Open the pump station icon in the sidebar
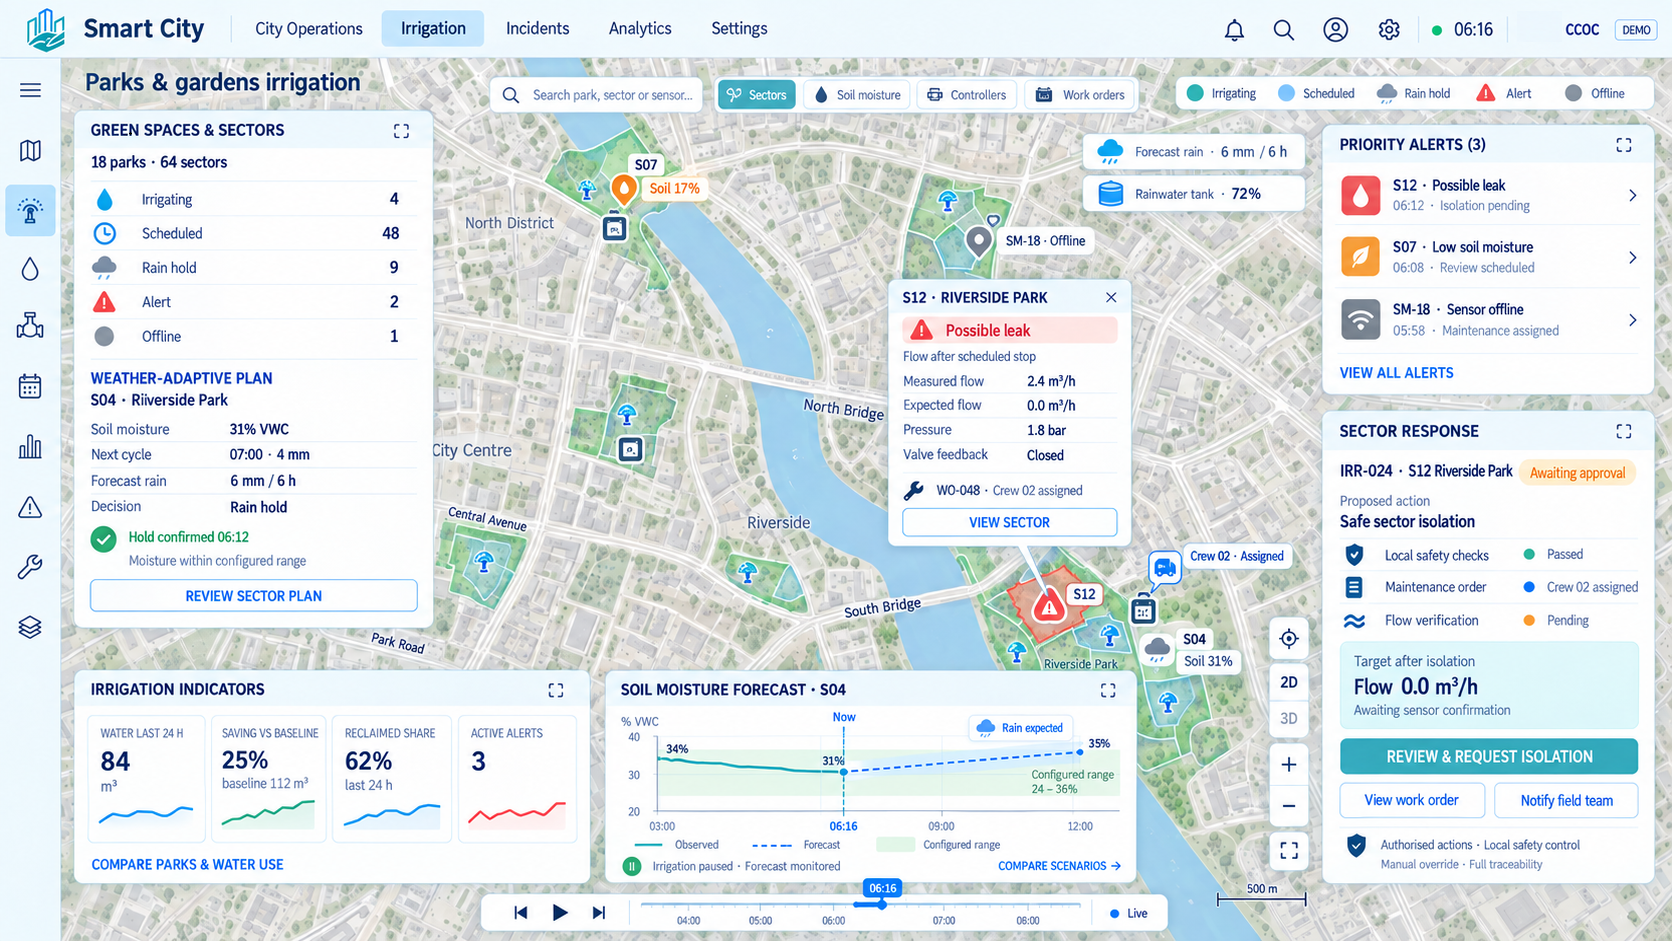This screenshot has width=1672, height=941. pos(30,325)
